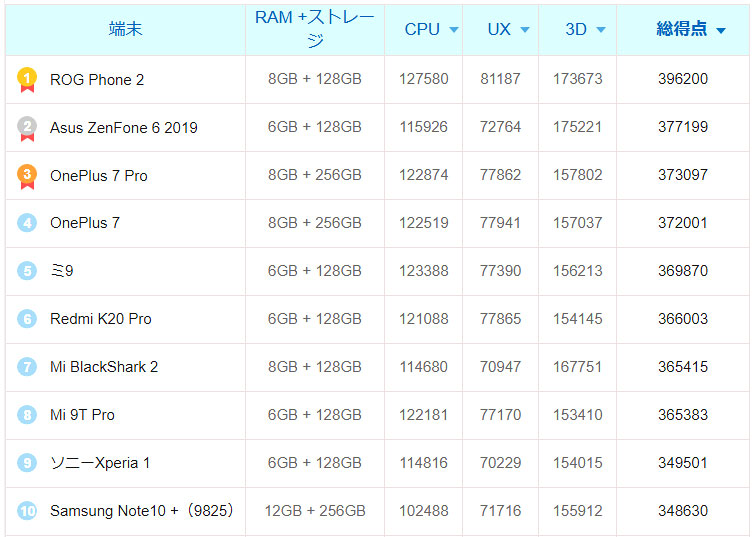Click the rank 8 circle badge
The image size is (753, 537).
[x=27, y=415]
